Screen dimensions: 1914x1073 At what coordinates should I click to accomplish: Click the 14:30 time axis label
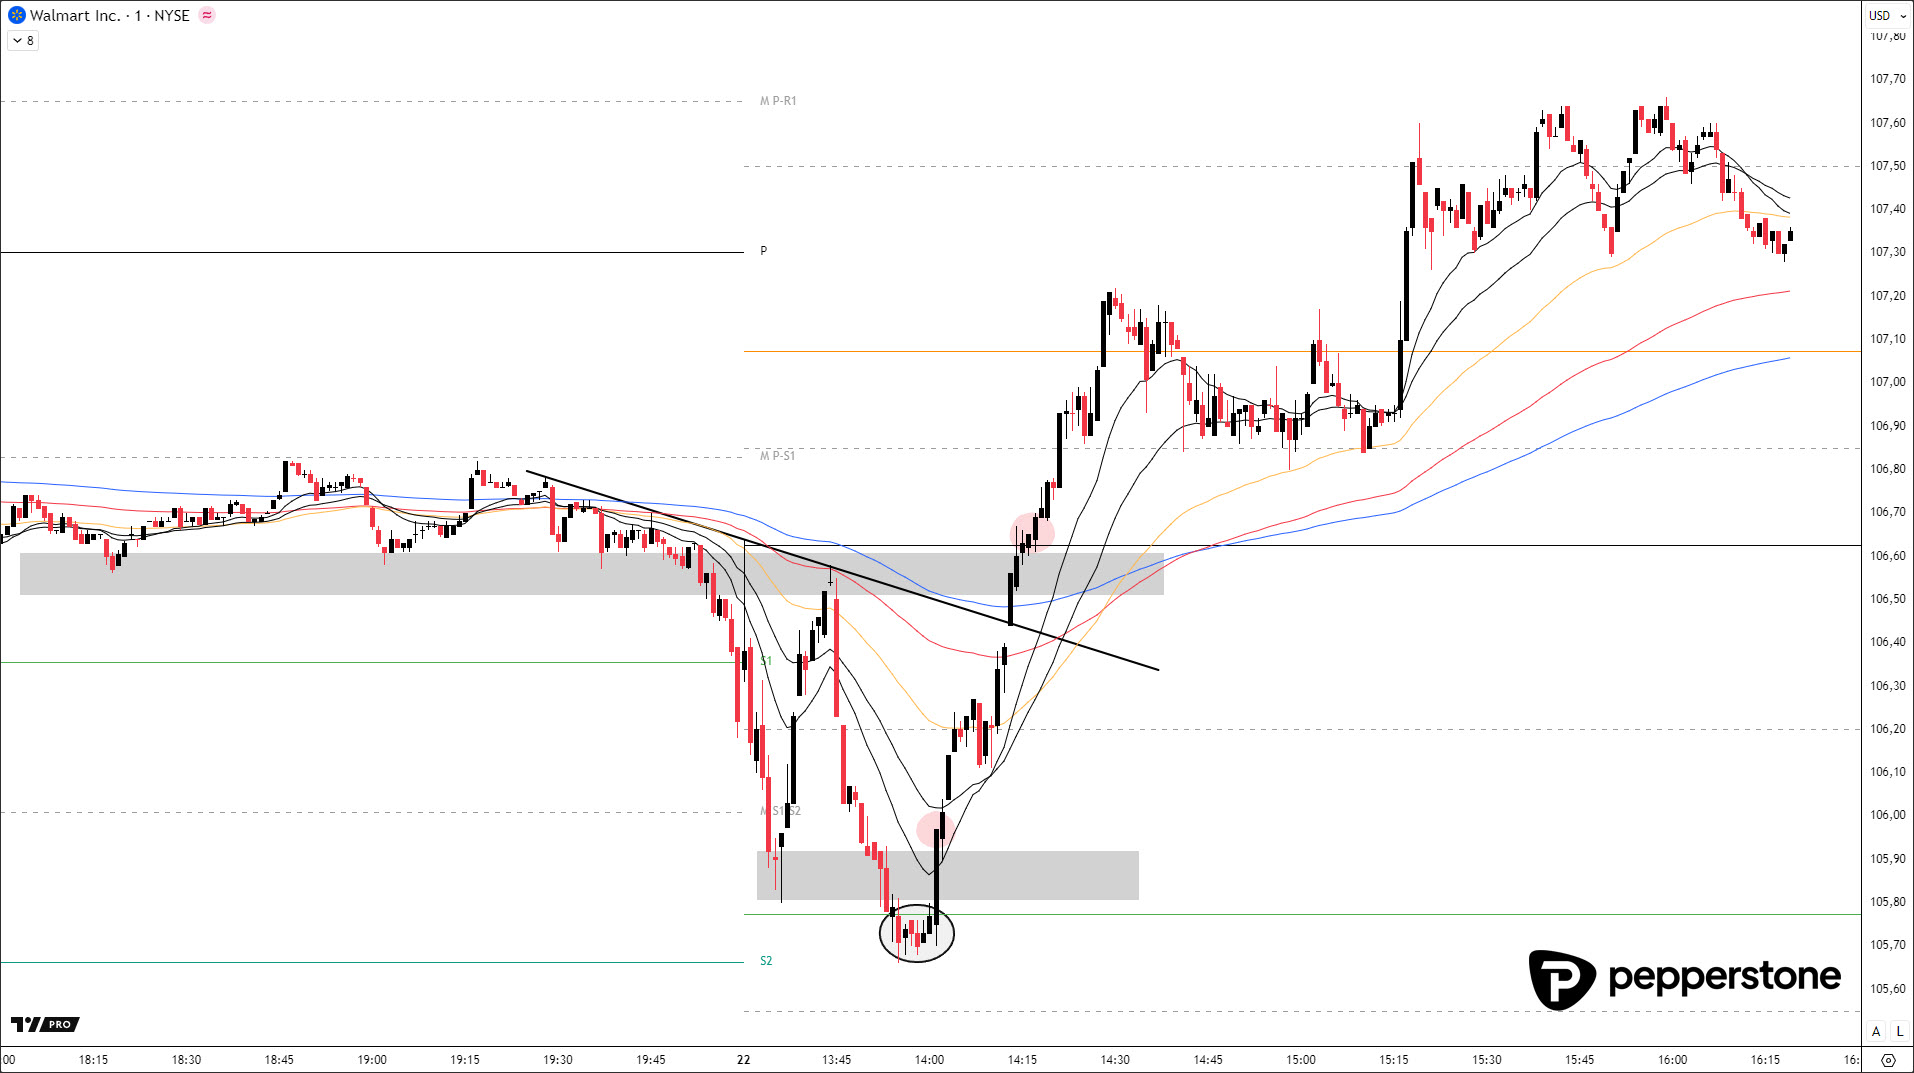pos(1115,1060)
